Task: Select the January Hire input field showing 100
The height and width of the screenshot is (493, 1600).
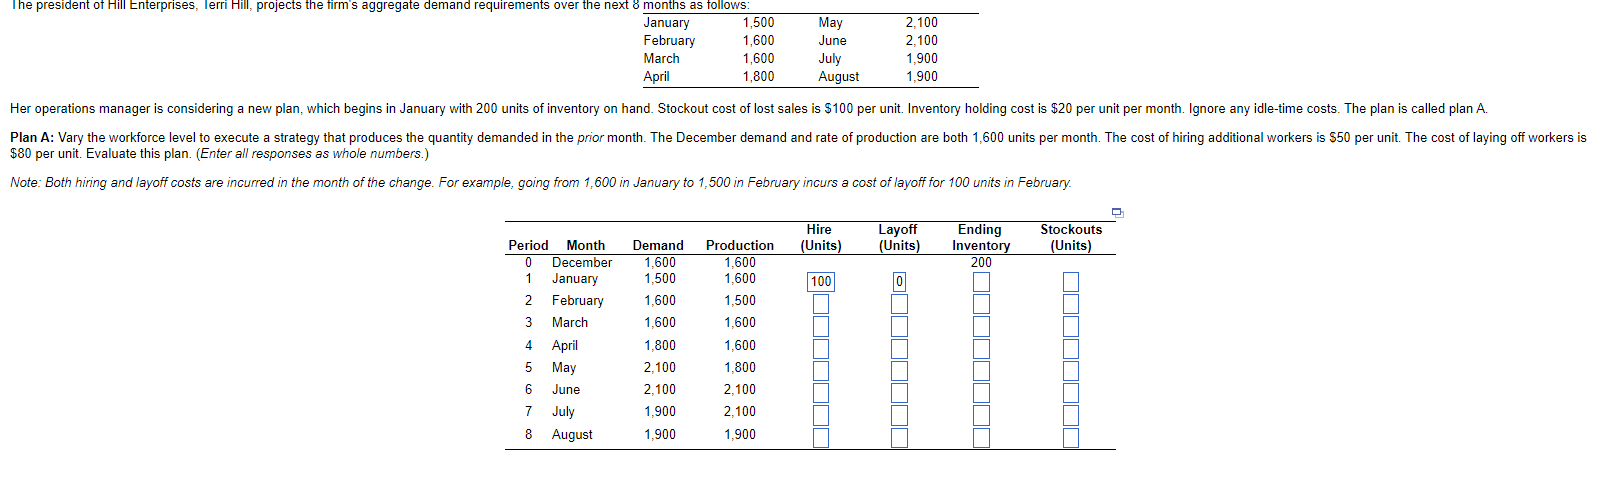Action: tap(821, 282)
